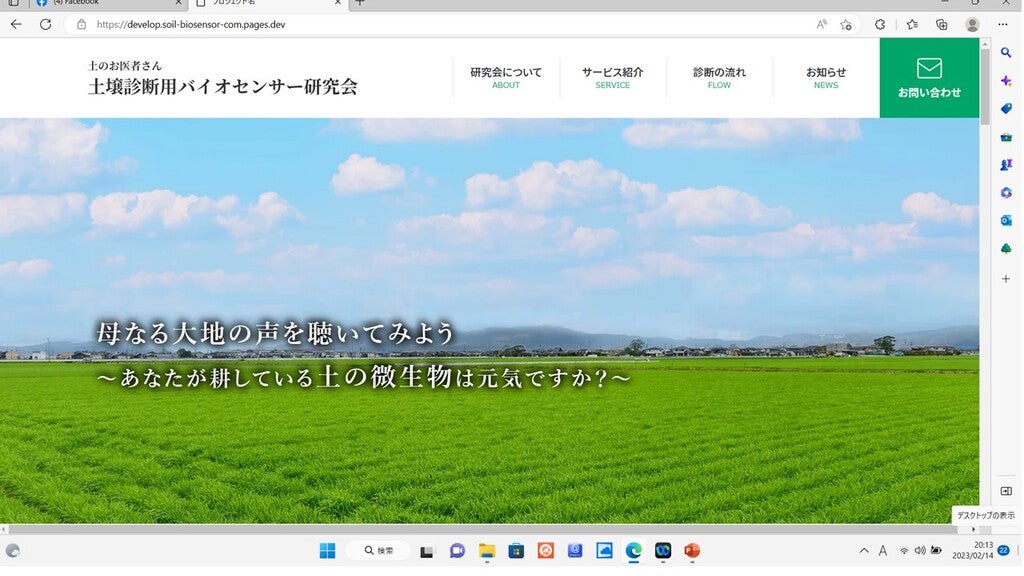Open the clock showing 20:13 2023/02/14

tap(972, 551)
